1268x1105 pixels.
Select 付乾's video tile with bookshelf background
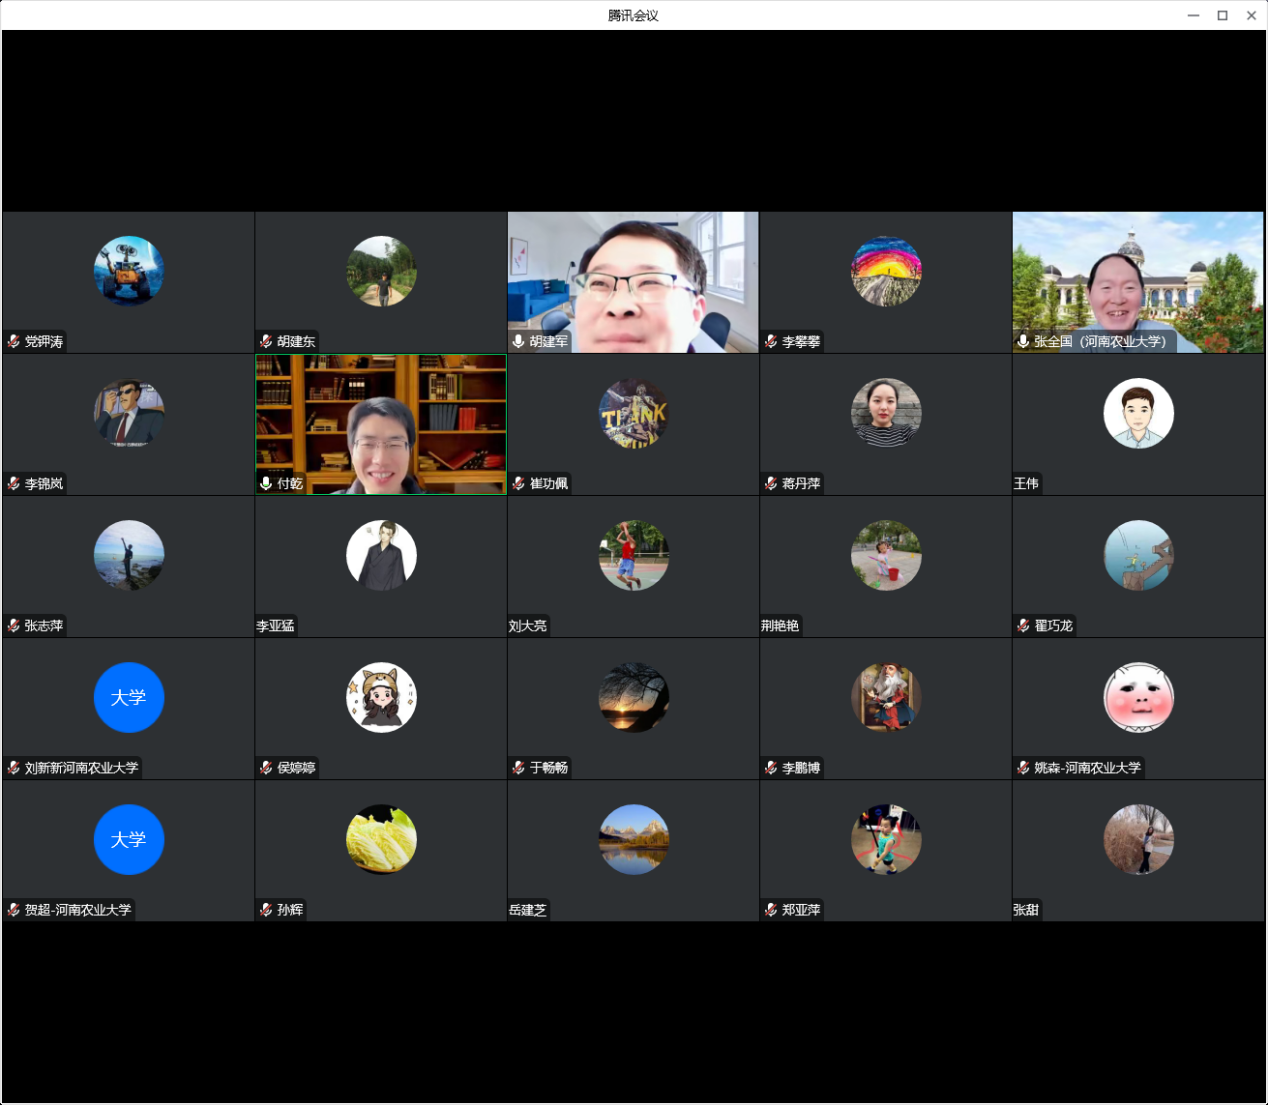381,424
